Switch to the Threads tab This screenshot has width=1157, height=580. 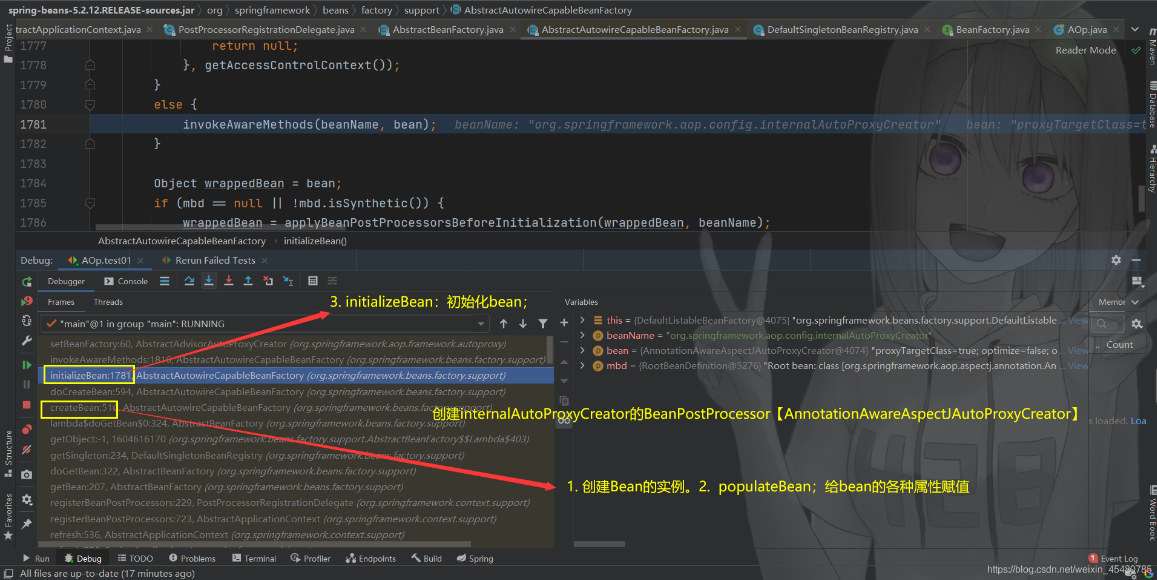click(x=108, y=303)
